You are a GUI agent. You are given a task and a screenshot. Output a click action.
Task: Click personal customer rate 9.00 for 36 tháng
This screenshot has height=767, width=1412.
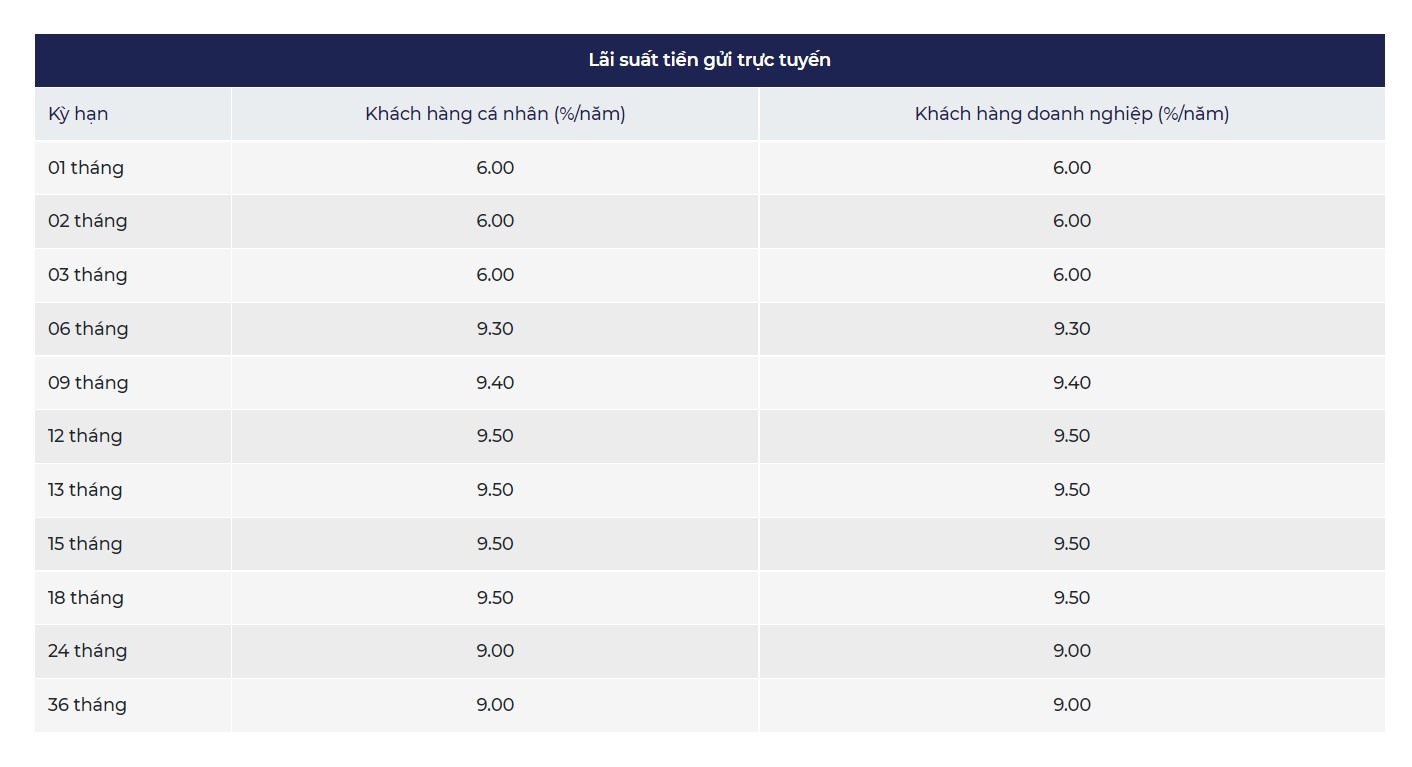coord(495,705)
